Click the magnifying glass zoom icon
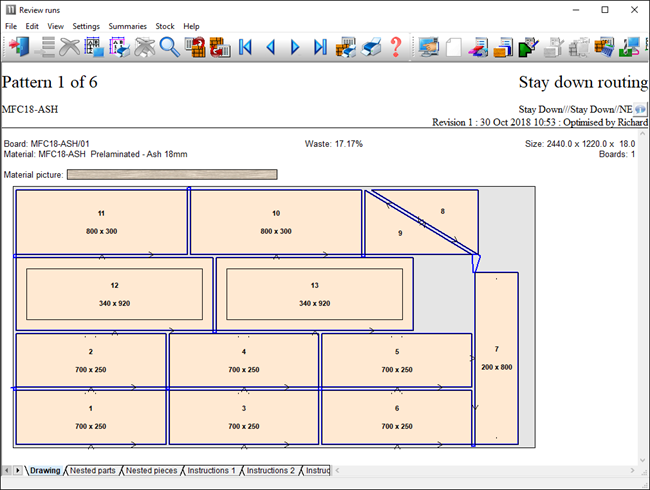The width and height of the screenshot is (650, 490). pos(169,47)
